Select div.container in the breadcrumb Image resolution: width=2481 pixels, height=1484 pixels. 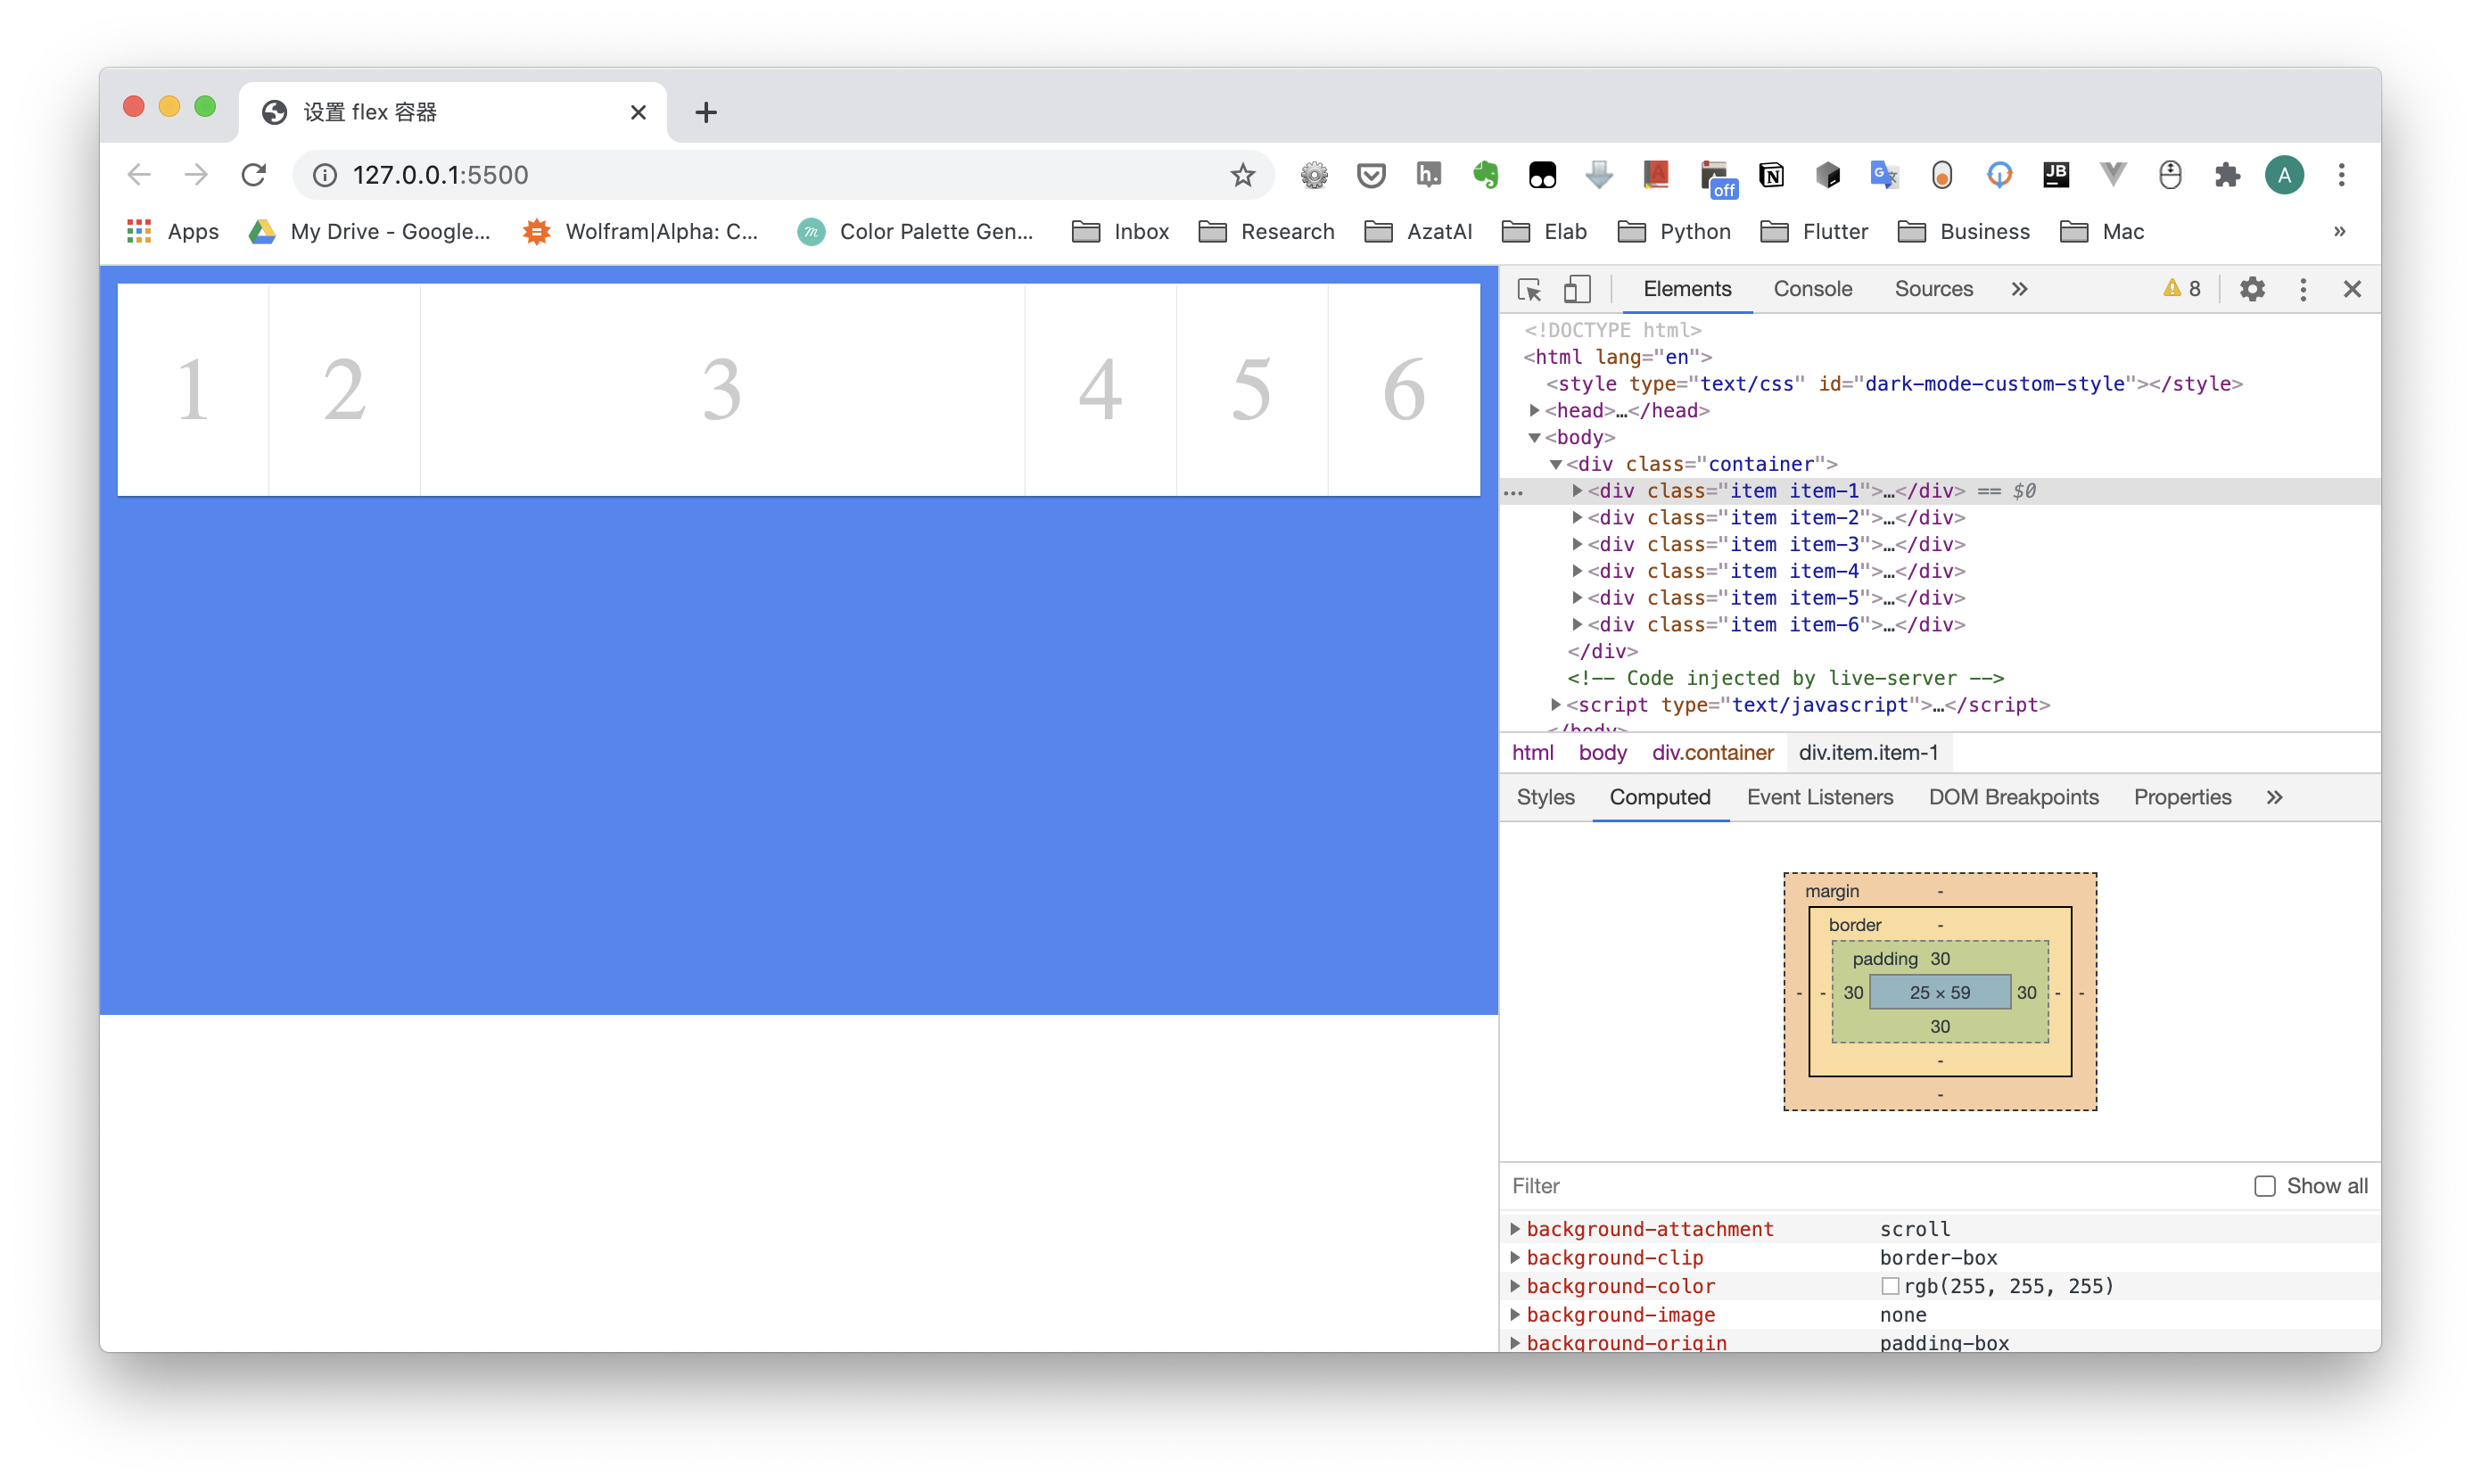coord(1712,752)
